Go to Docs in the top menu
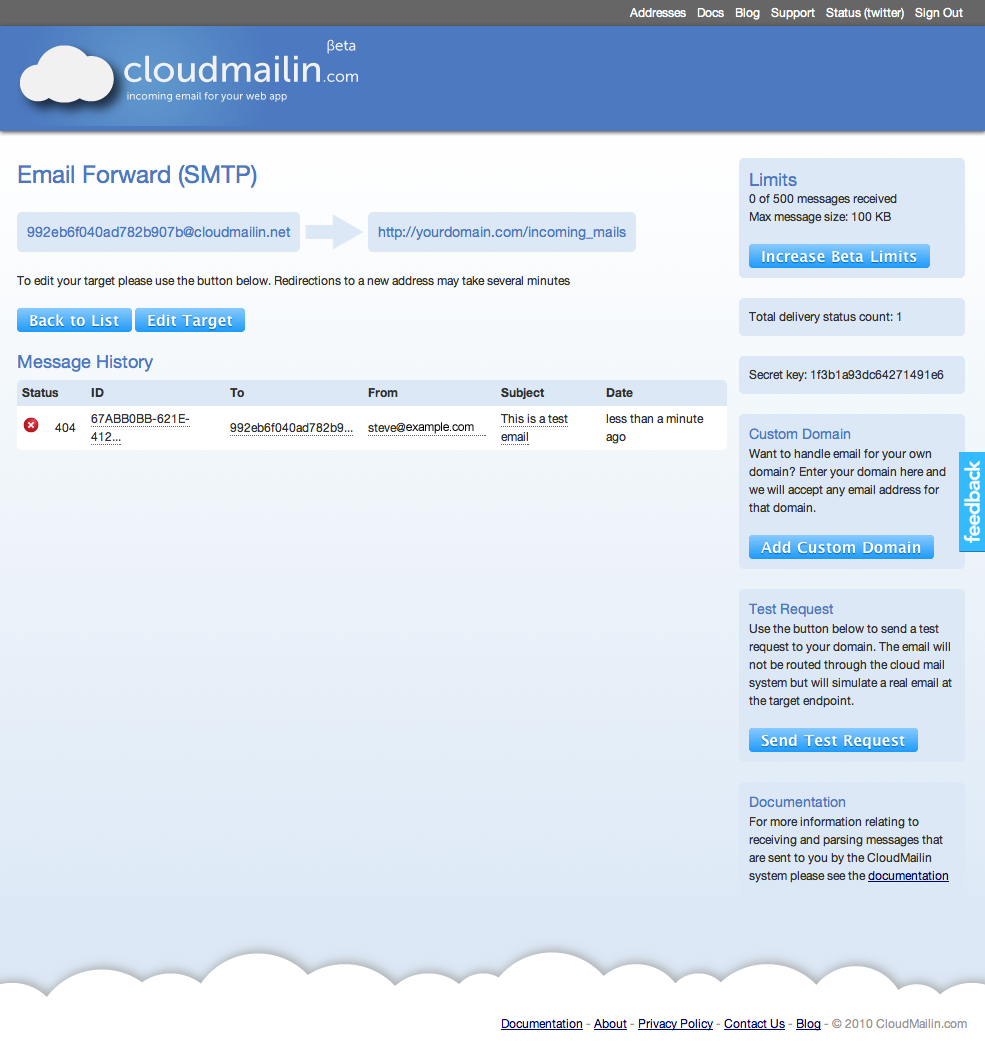Viewport: 985px width, 1061px height. (710, 13)
